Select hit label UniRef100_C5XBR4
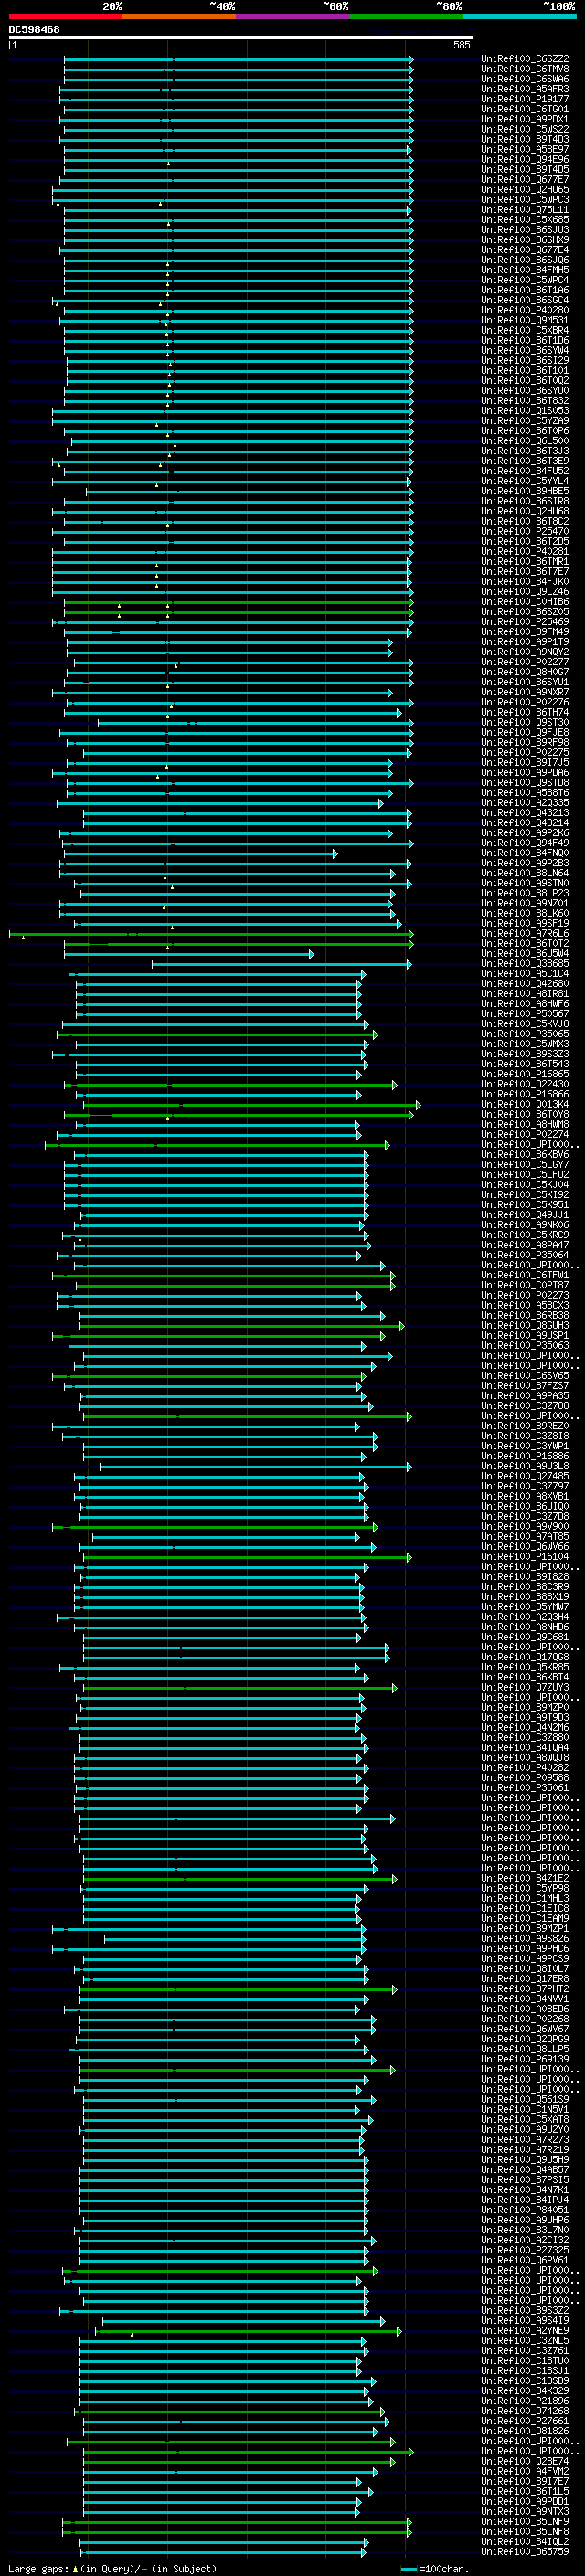The width and height of the screenshot is (585, 2576). pos(524,330)
